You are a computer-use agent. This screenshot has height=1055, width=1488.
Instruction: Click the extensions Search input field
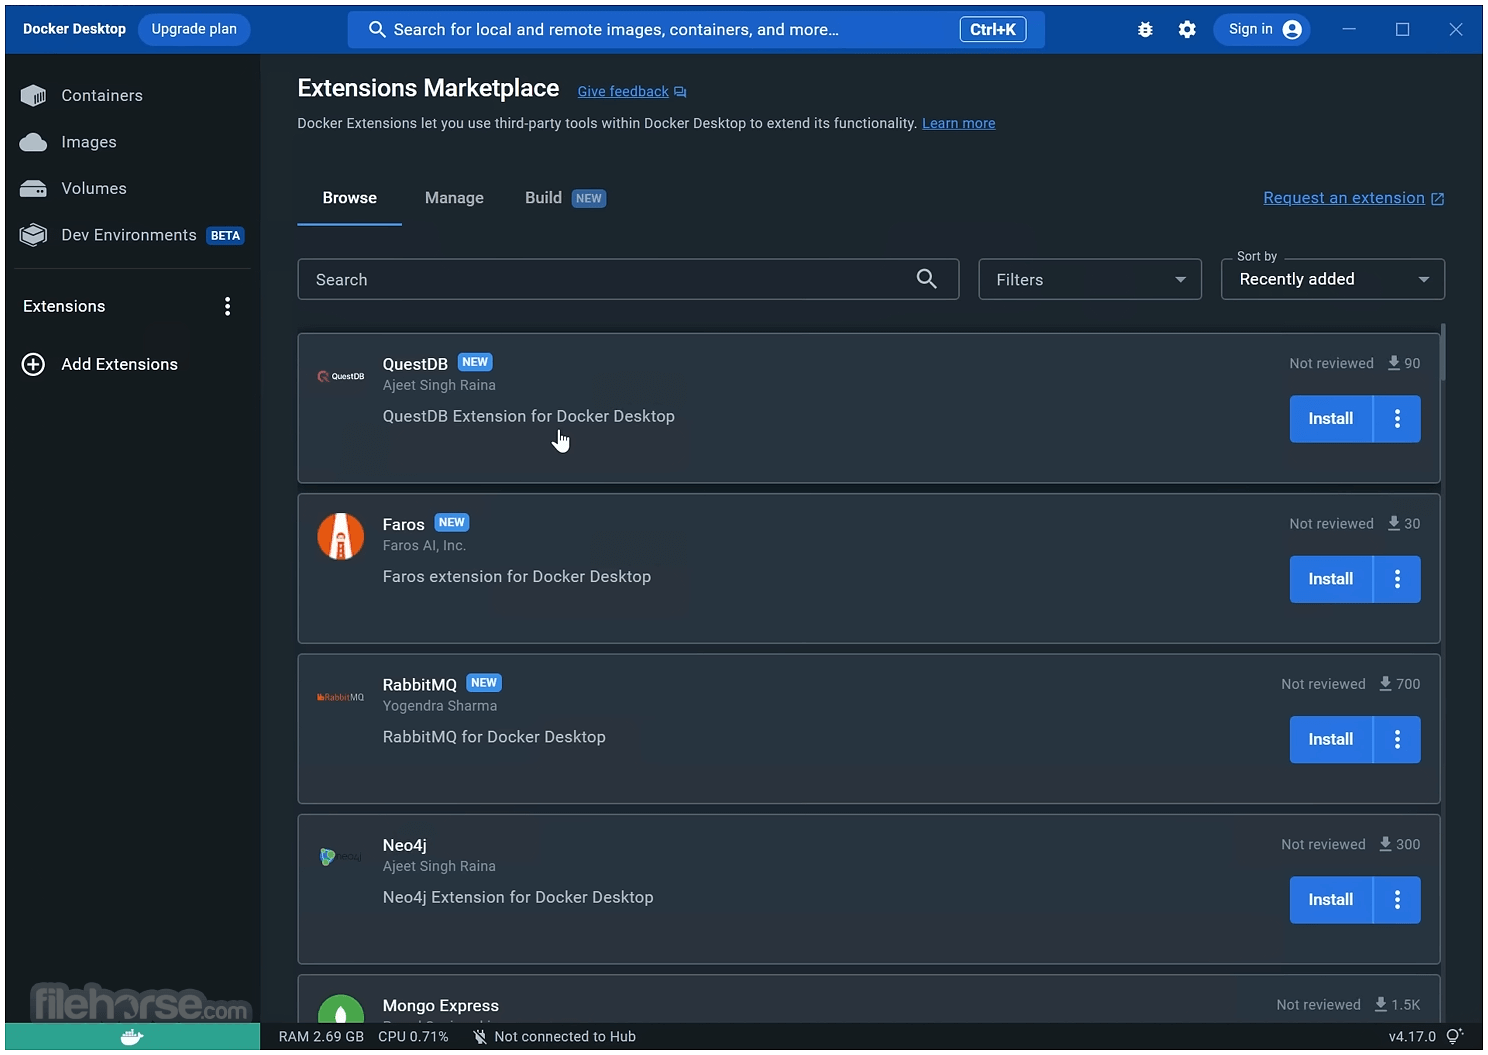pyautogui.click(x=628, y=279)
